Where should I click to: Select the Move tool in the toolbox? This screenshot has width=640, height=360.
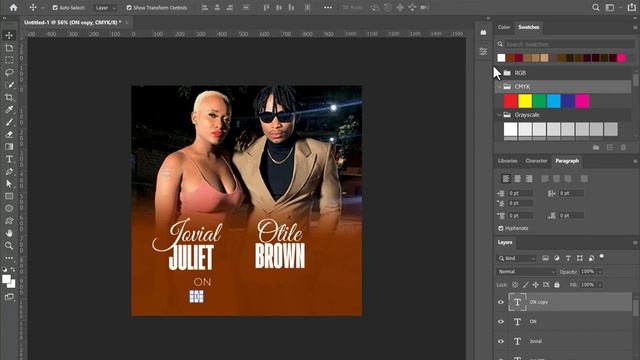[x=9, y=36]
